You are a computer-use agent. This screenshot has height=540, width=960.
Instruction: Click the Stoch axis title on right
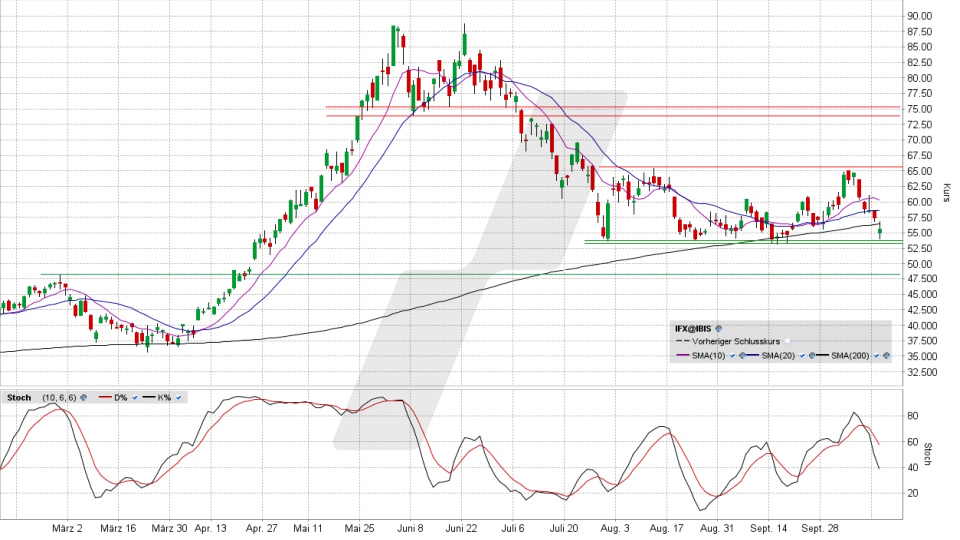tap(927, 454)
